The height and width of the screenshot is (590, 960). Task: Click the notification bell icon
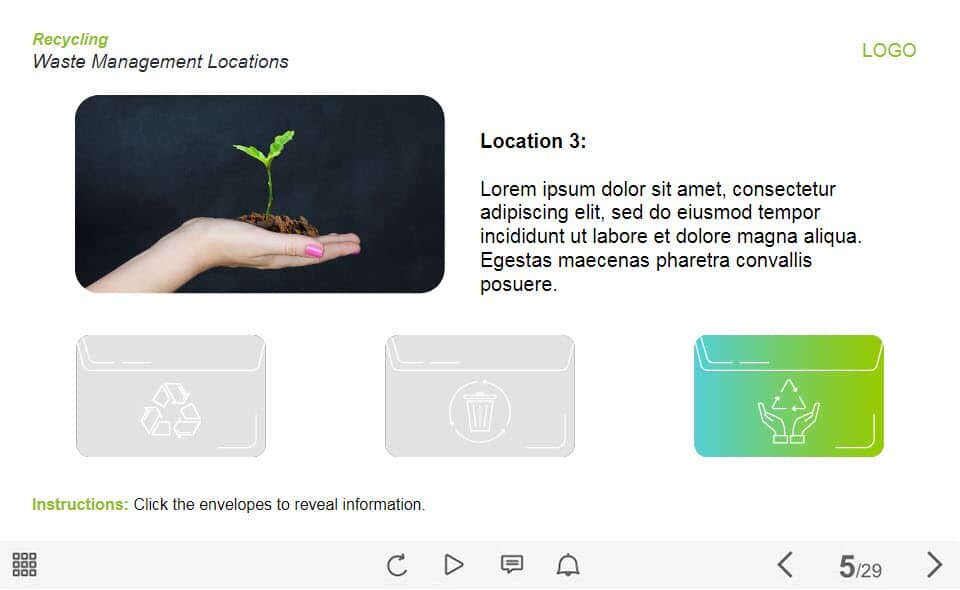(x=568, y=564)
